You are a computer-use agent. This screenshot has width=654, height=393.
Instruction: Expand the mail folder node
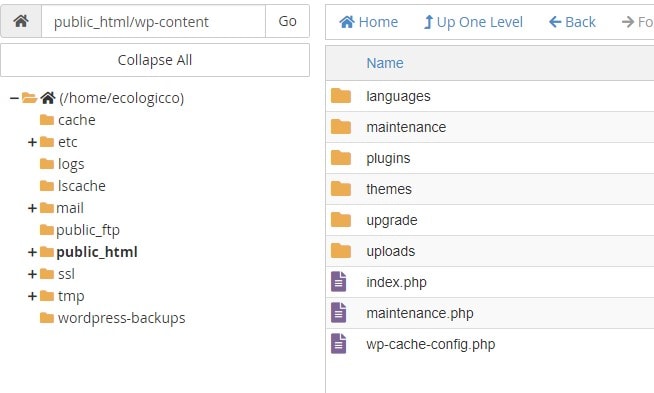tap(32, 208)
